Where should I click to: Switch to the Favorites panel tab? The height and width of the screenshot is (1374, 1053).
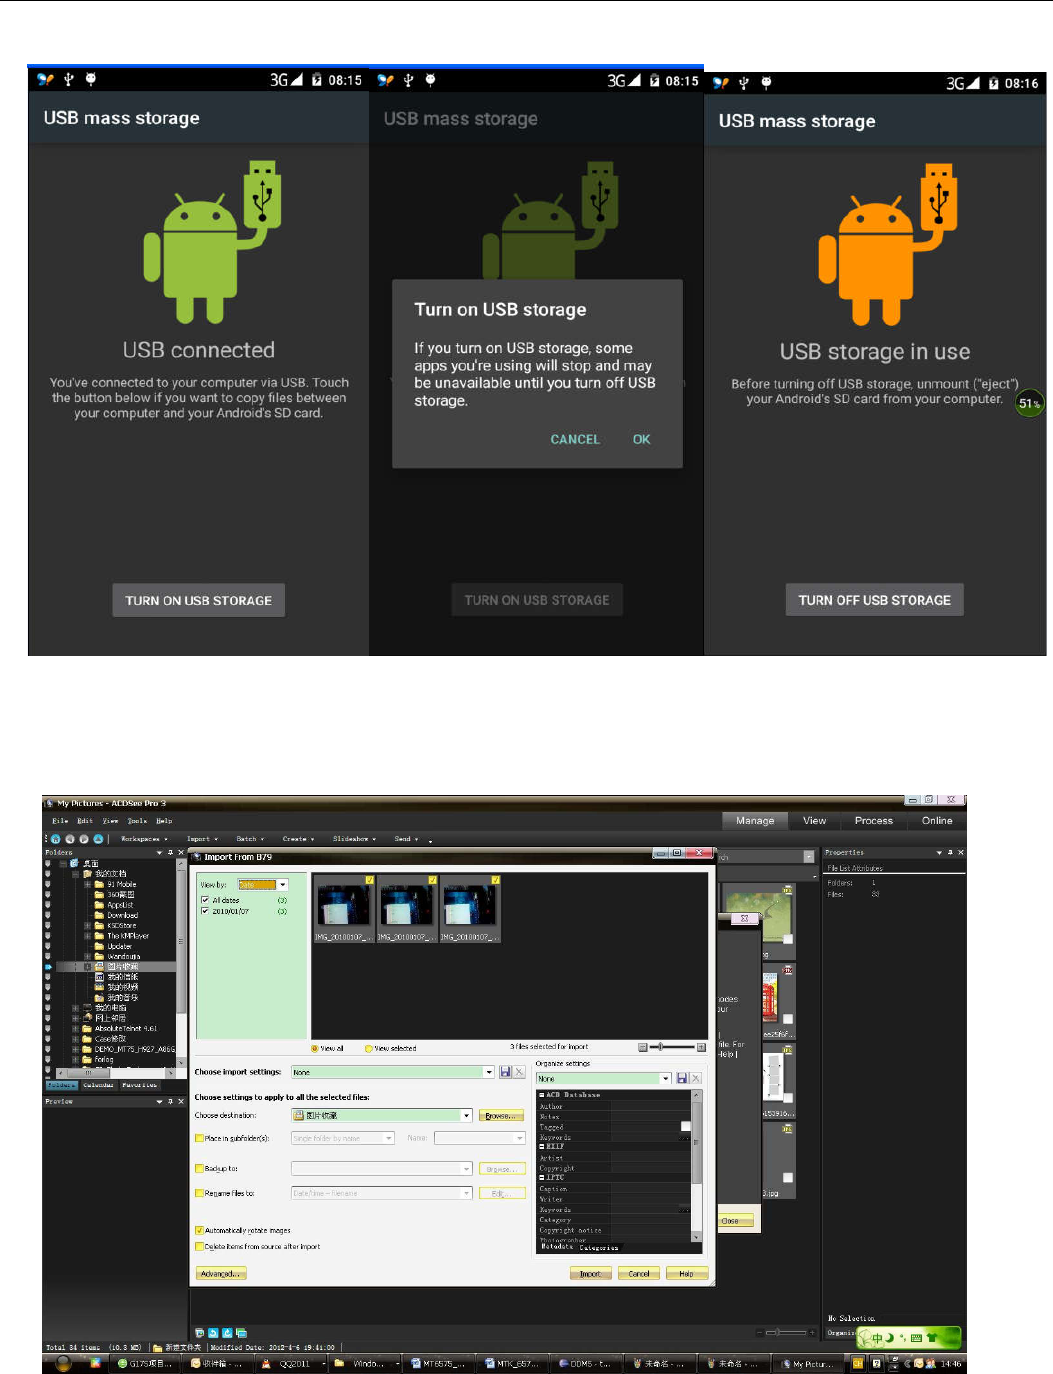(139, 1085)
